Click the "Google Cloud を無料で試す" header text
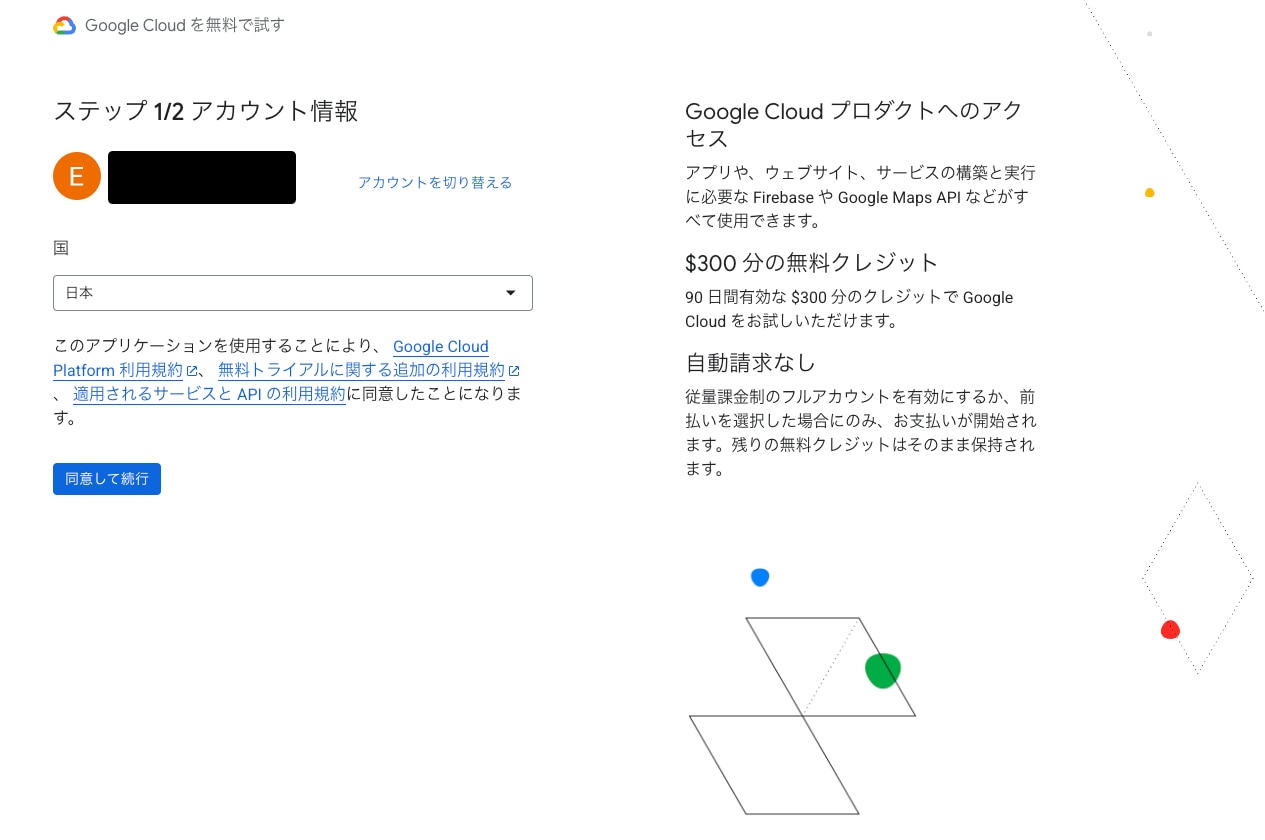The height and width of the screenshot is (840, 1265). pos(185,26)
